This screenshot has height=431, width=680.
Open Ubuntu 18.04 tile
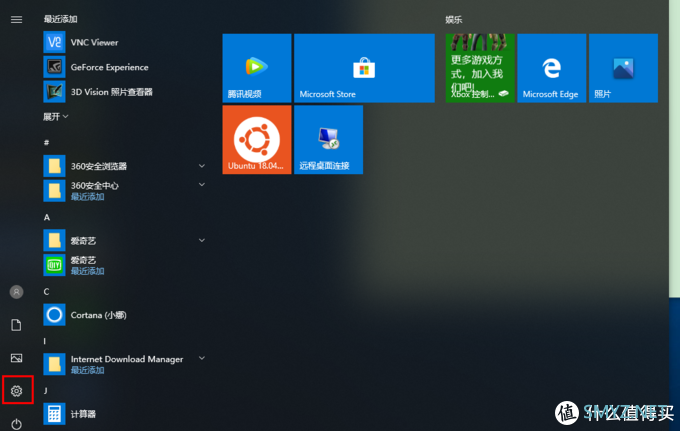click(x=257, y=140)
